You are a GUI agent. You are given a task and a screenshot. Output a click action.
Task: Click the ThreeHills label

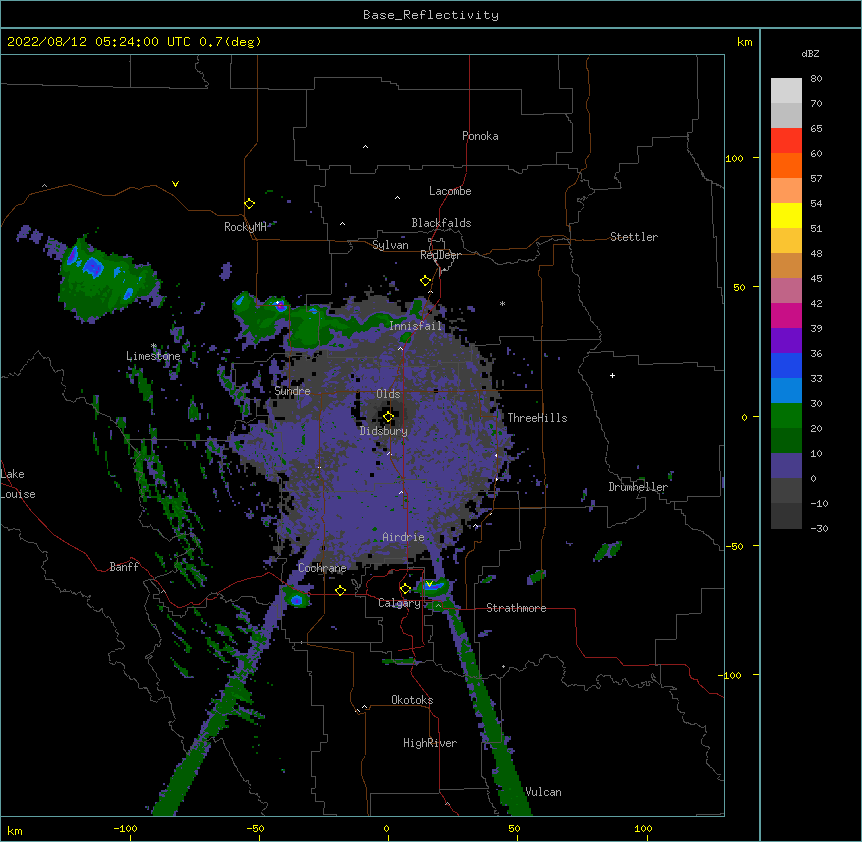tap(537, 418)
